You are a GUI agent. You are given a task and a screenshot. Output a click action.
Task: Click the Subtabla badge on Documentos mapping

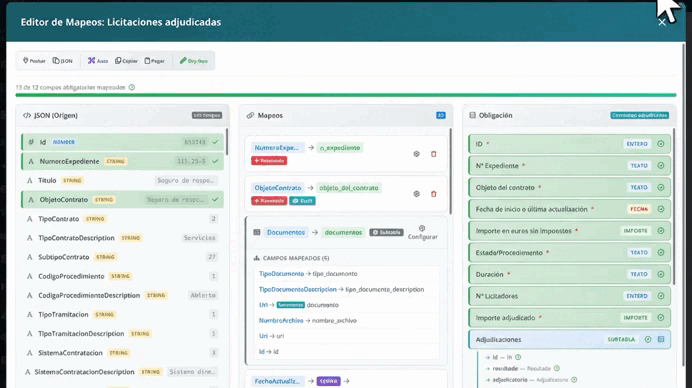coord(386,232)
